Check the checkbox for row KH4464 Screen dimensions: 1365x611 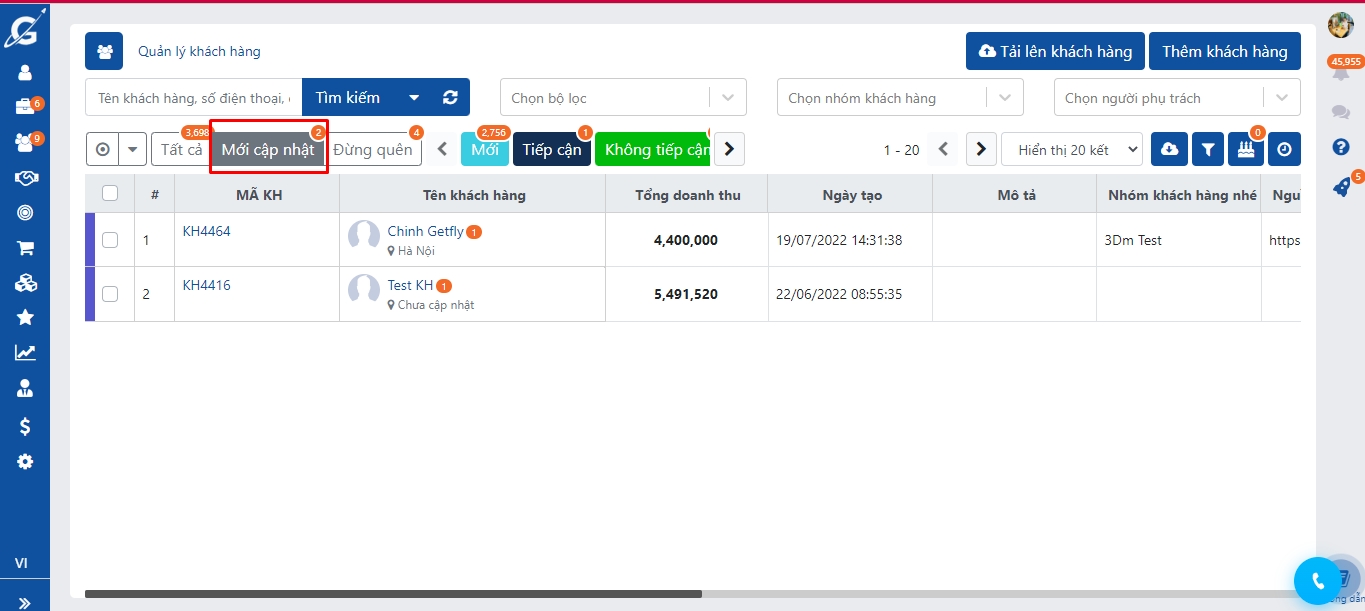[x=110, y=240]
